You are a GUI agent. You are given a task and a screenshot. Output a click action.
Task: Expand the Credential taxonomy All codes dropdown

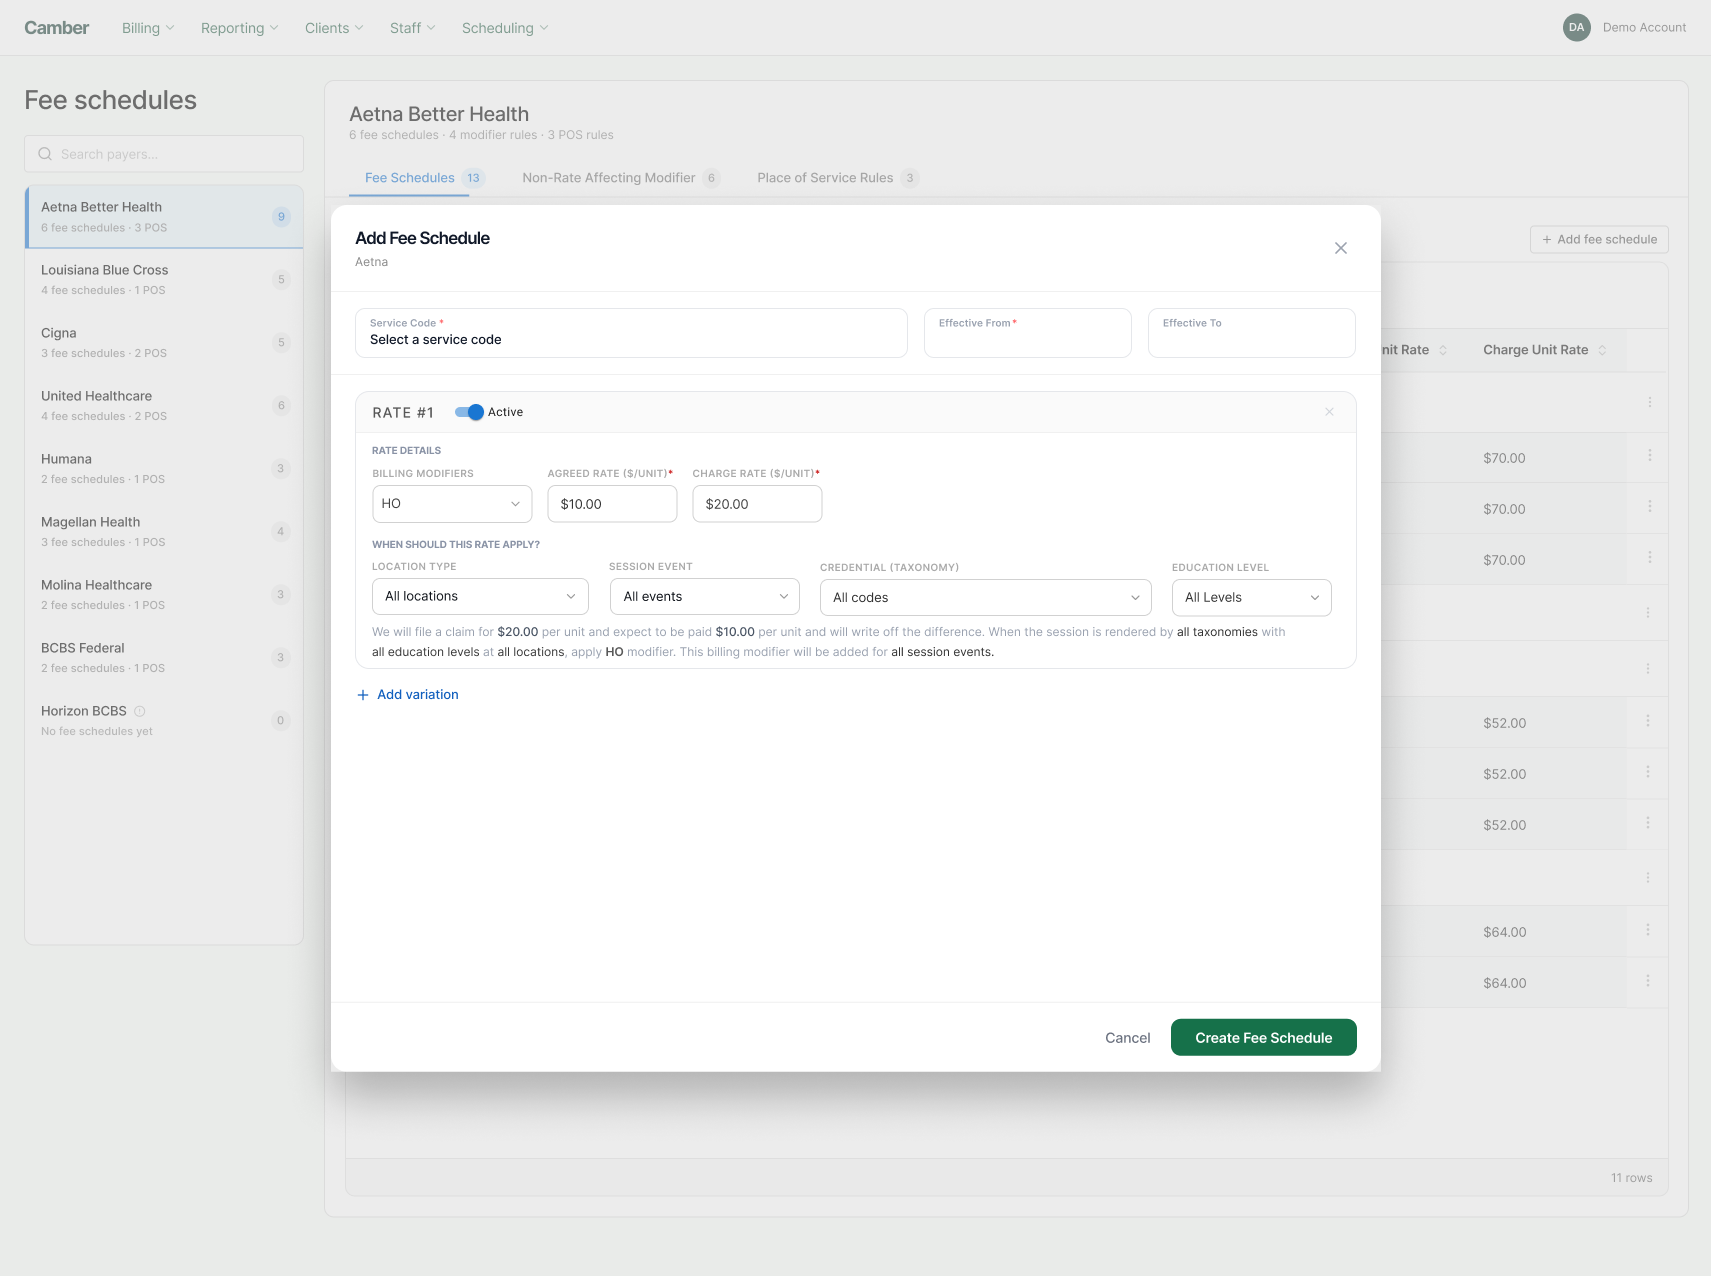[986, 597]
